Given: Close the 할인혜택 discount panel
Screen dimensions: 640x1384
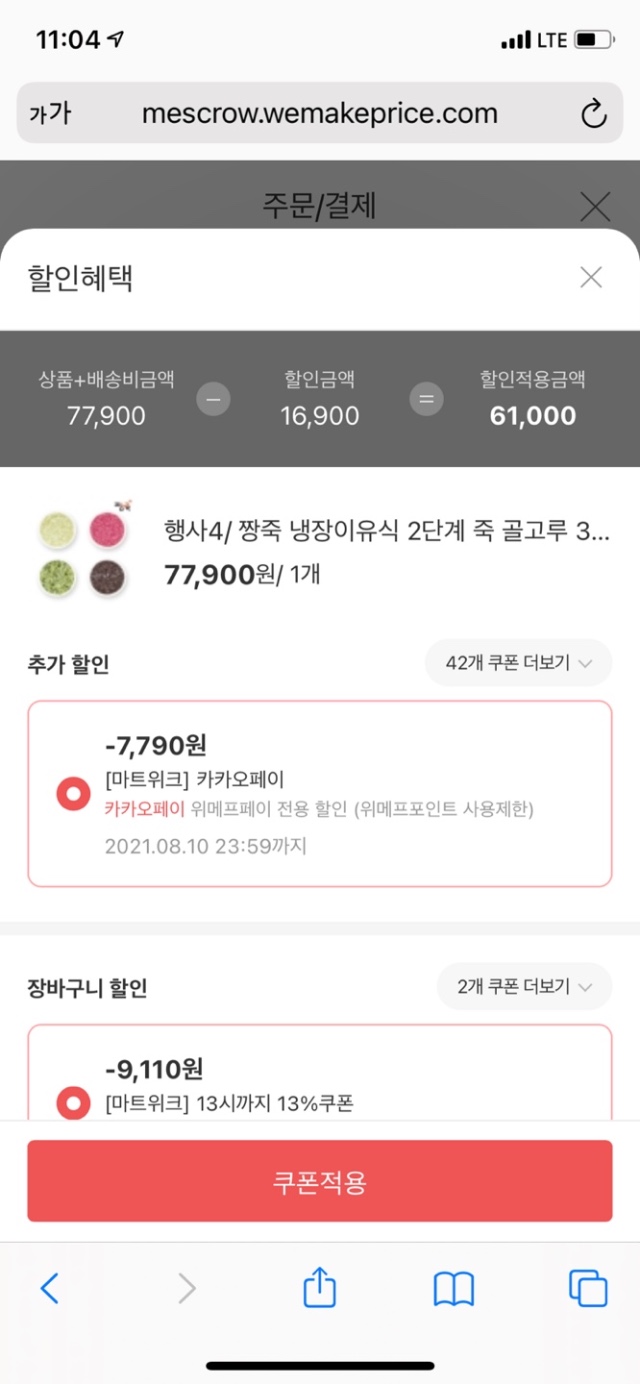Looking at the screenshot, I should tap(591, 278).
